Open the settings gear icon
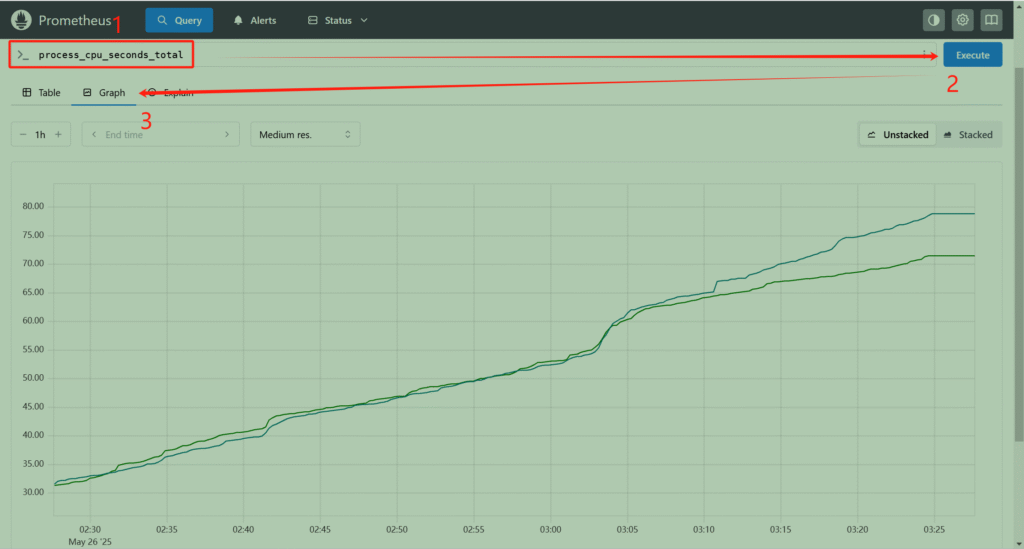The width and height of the screenshot is (1024, 549). [962, 20]
